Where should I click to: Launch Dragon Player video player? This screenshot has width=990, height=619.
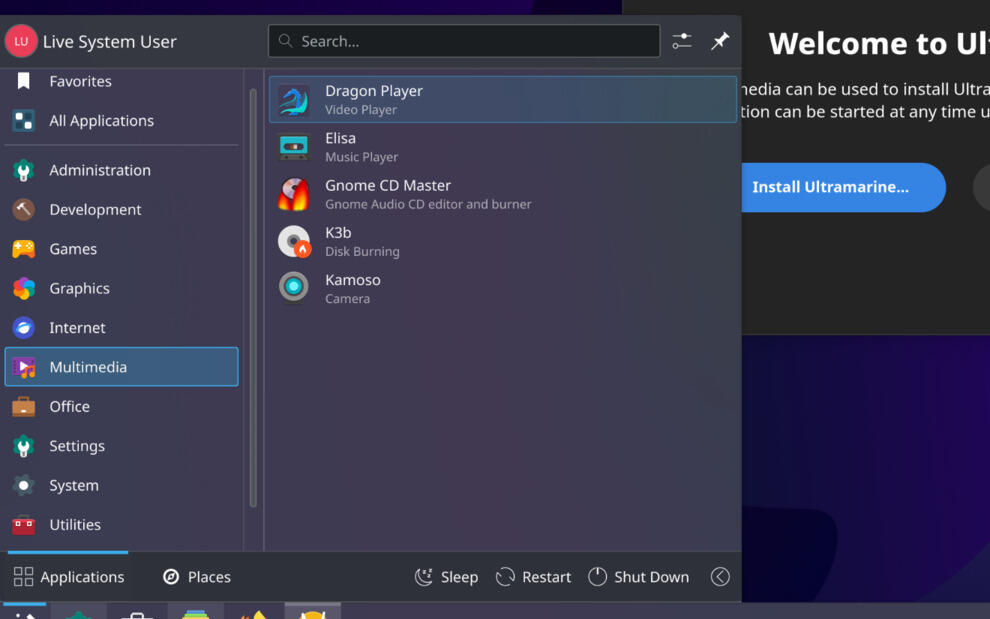503,100
